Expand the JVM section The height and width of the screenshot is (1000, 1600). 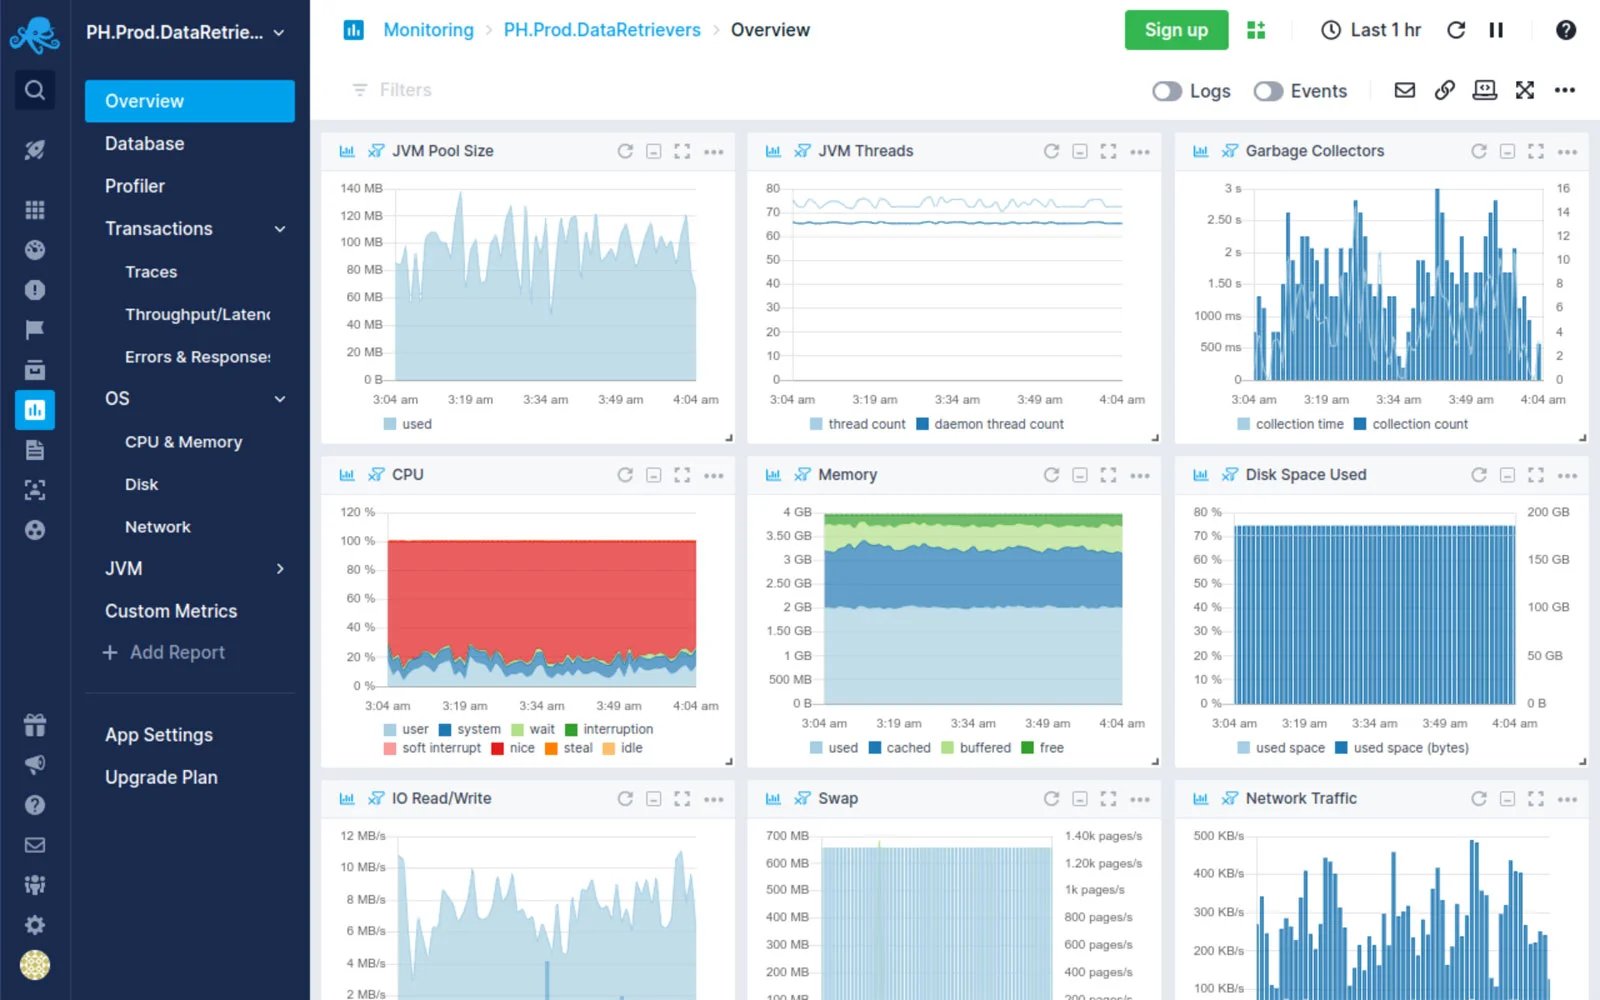(x=279, y=568)
